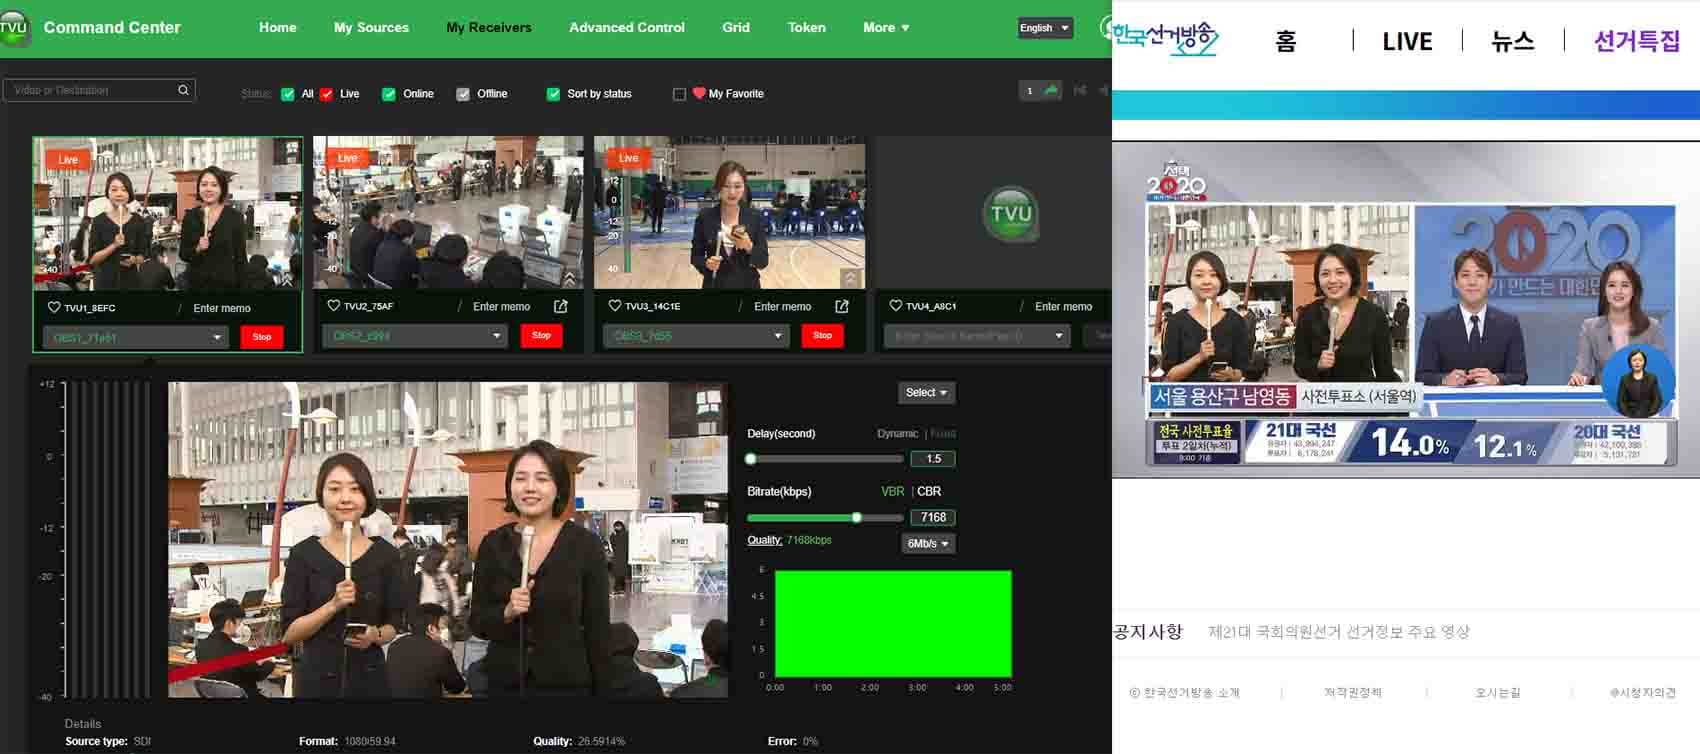This screenshot has width=1700, height=754.
Task: Mark TVU4_A8C1 as favorite via heart icon
Action: (896, 306)
